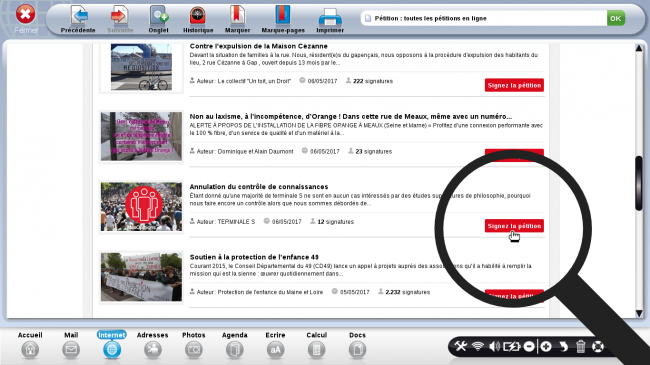Sign the Annulation du contrôle petition
This screenshot has width=650, height=365.
tap(514, 226)
